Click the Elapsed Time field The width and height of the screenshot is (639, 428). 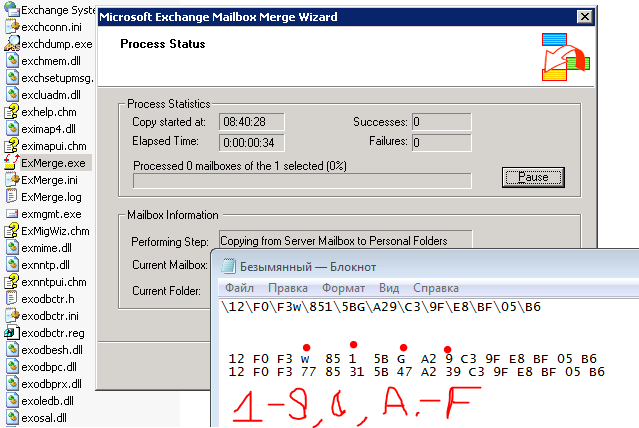coord(251,143)
